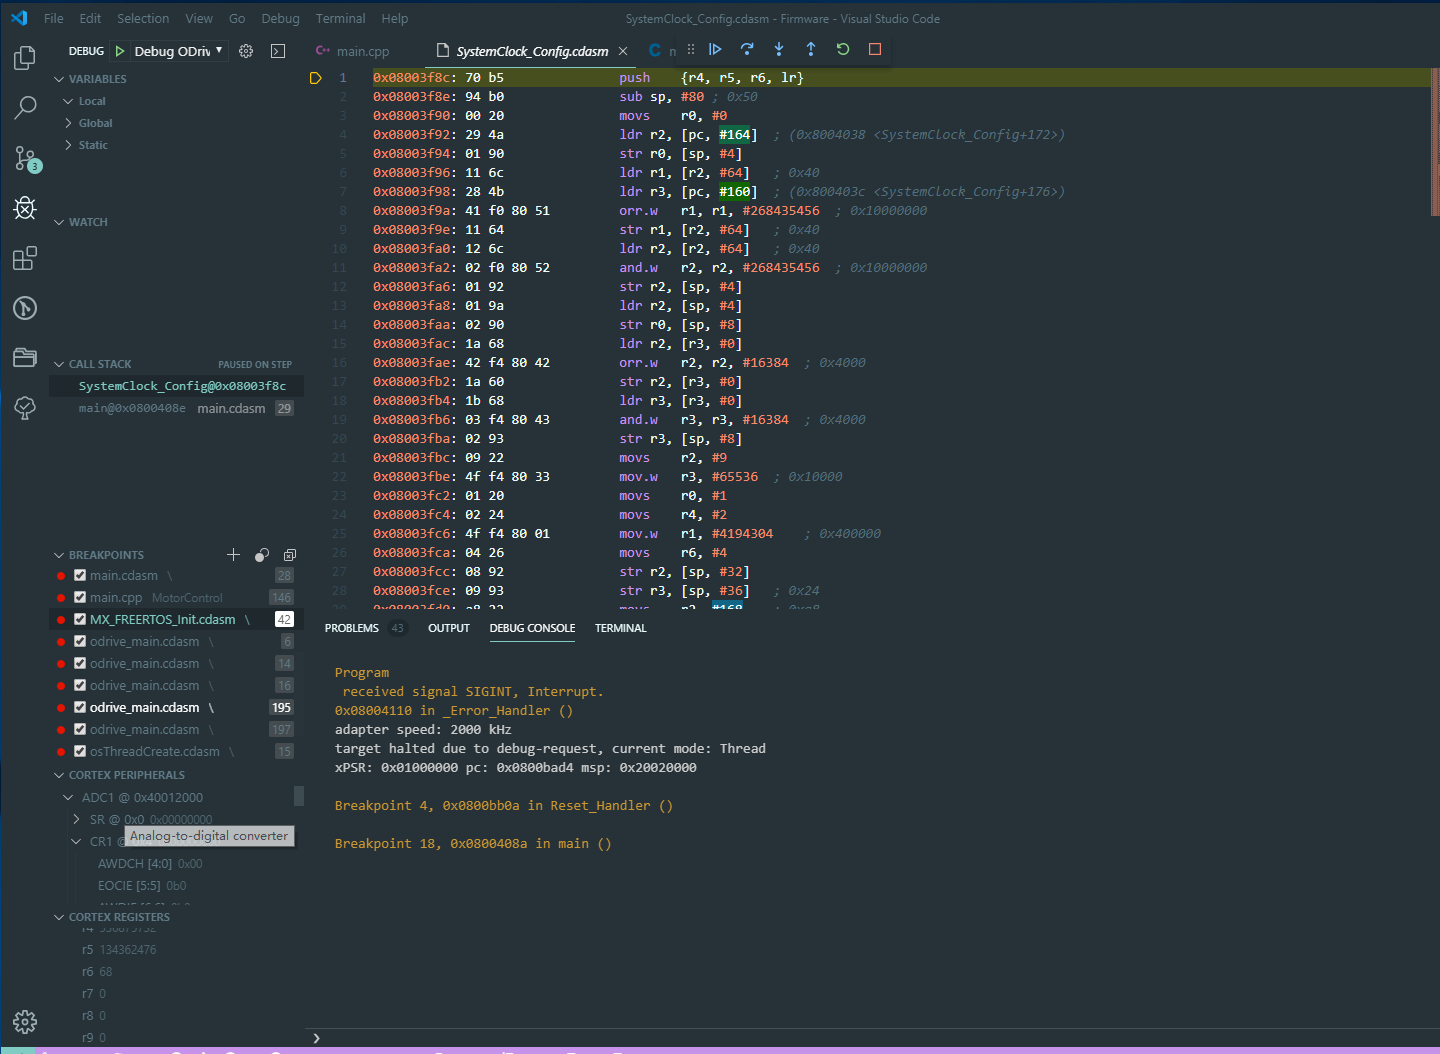Open the Debug ODrive configuration dropdown
1440x1054 pixels.
pos(178,51)
